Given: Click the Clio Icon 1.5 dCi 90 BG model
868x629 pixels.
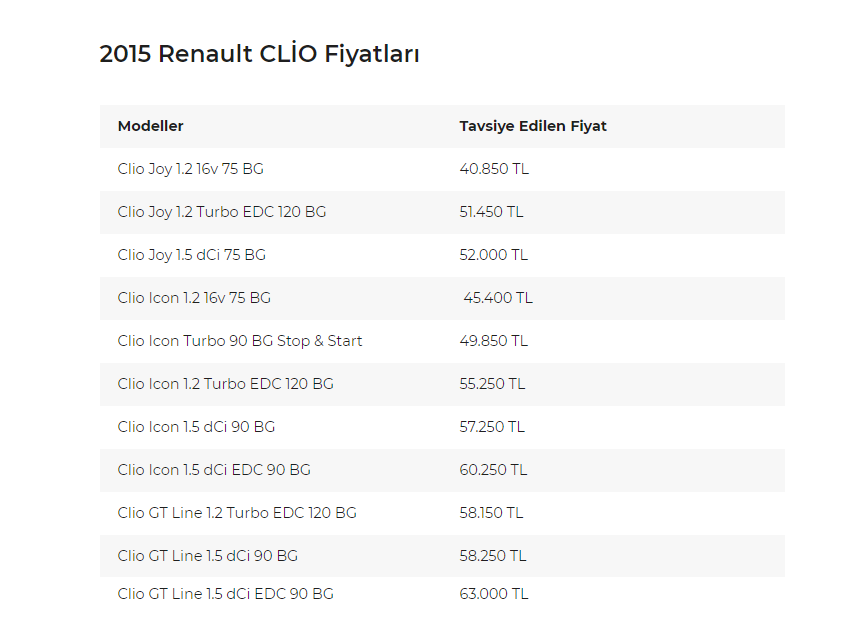Looking at the screenshot, I should (196, 427).
